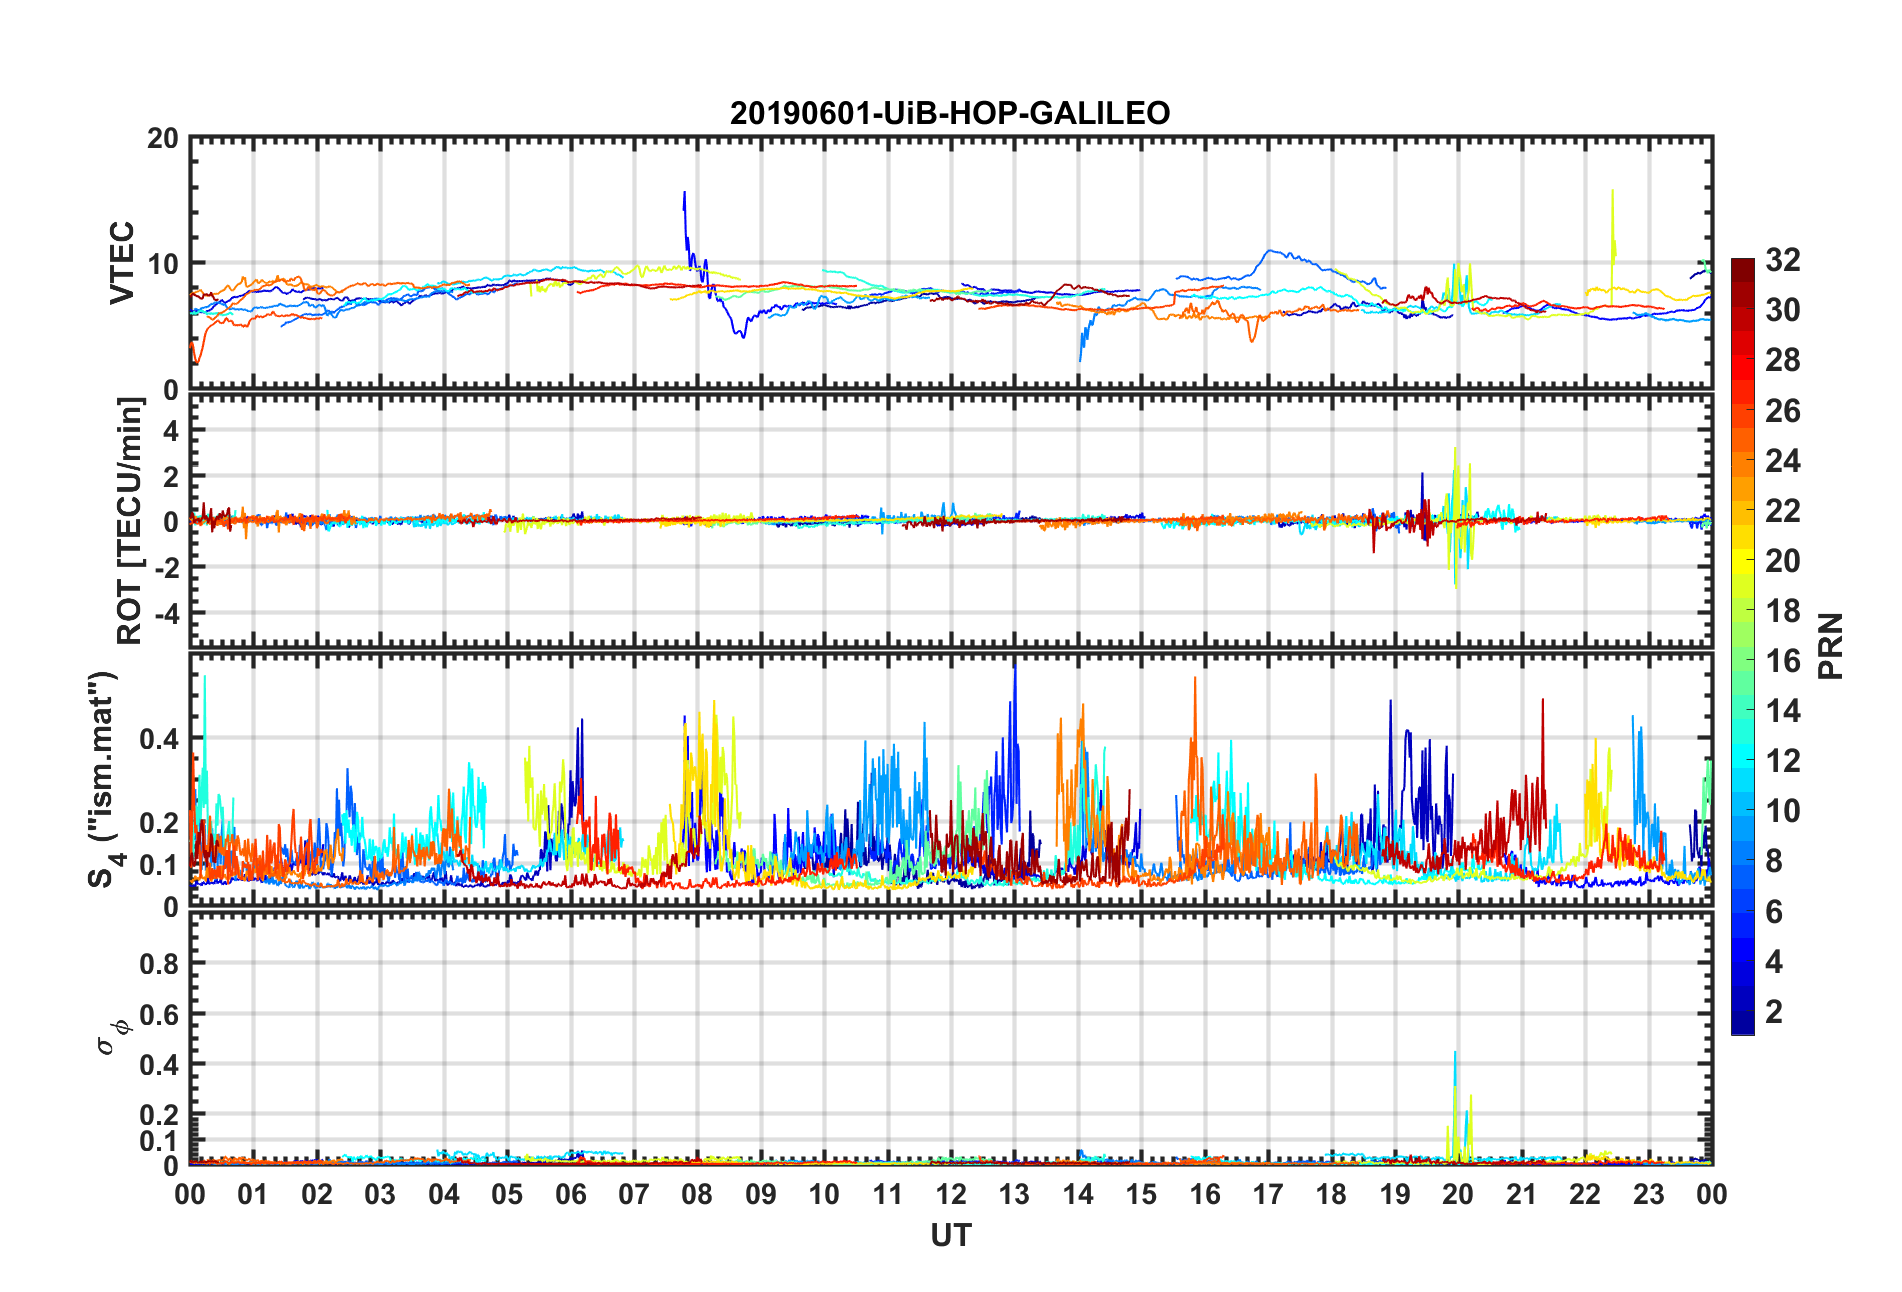The width and height of the screenshot is (1902, 1292).
Task: Select x-axis hour tick 19
Action: click(1395, 1194)
